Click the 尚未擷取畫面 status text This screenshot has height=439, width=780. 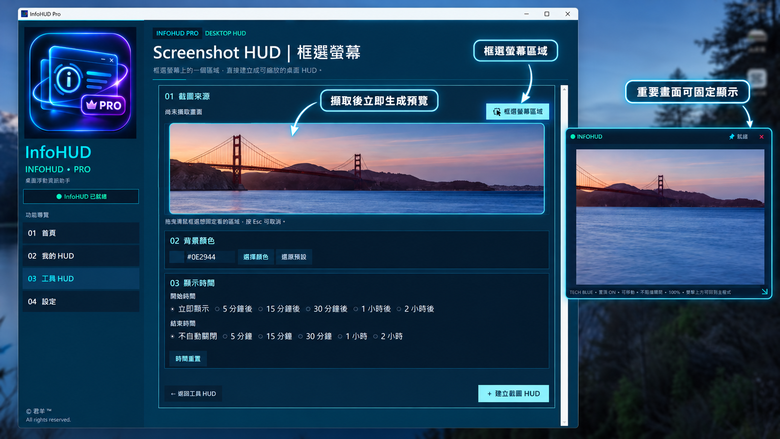(184, 112)
